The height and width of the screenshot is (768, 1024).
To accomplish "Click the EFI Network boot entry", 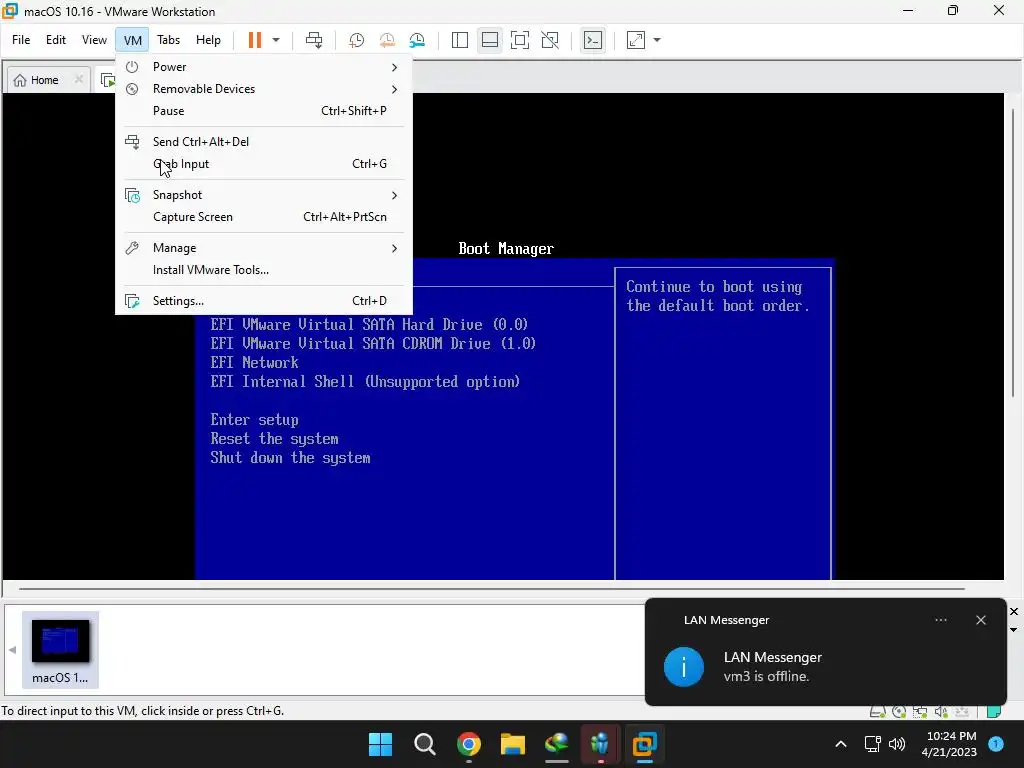I will click(x=254, y=362).
